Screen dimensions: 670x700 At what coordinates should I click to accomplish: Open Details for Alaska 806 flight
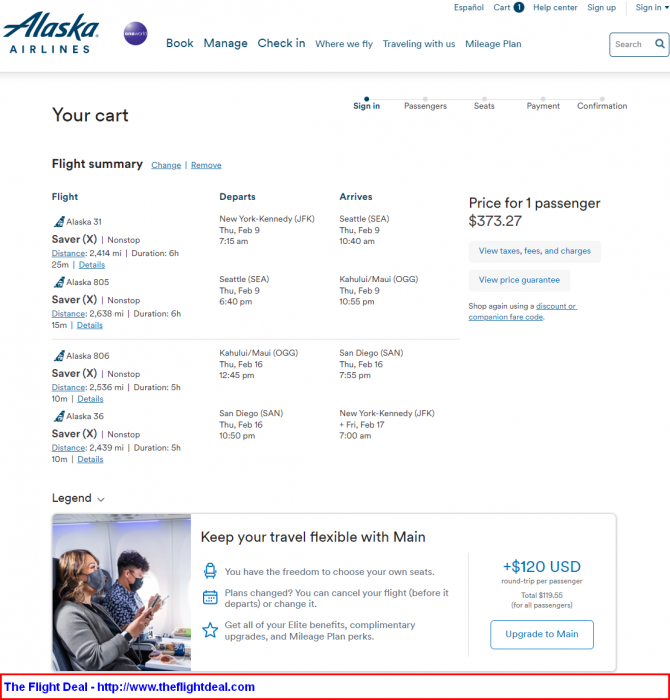(90, 399)
